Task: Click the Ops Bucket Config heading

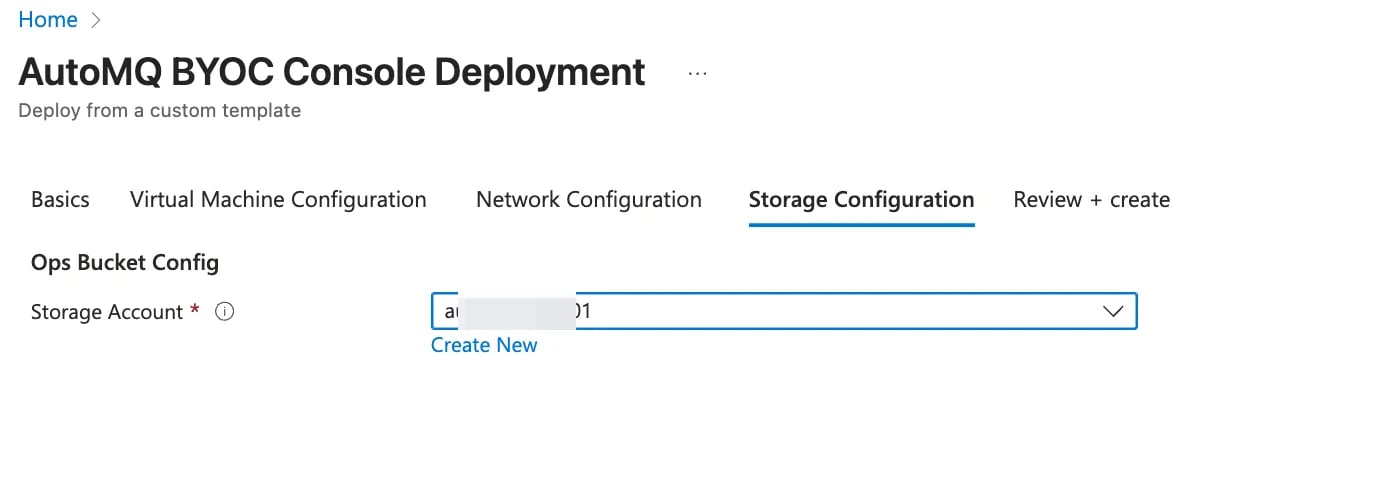Action: [125, 263]
